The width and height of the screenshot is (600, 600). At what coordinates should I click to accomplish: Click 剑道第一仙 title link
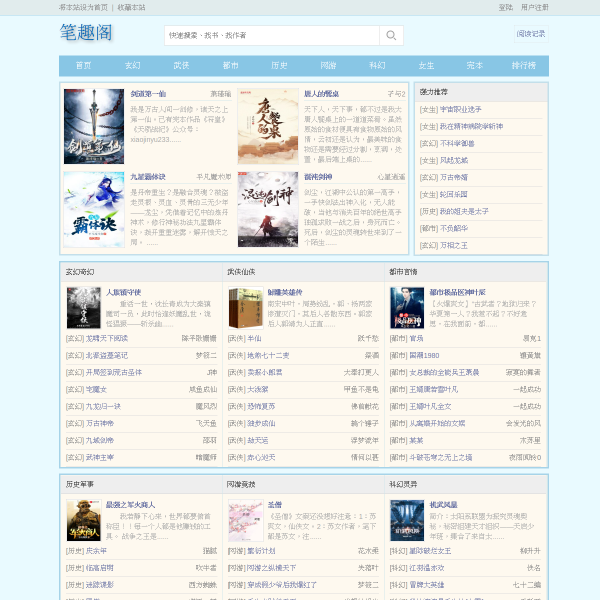point(148,94)
